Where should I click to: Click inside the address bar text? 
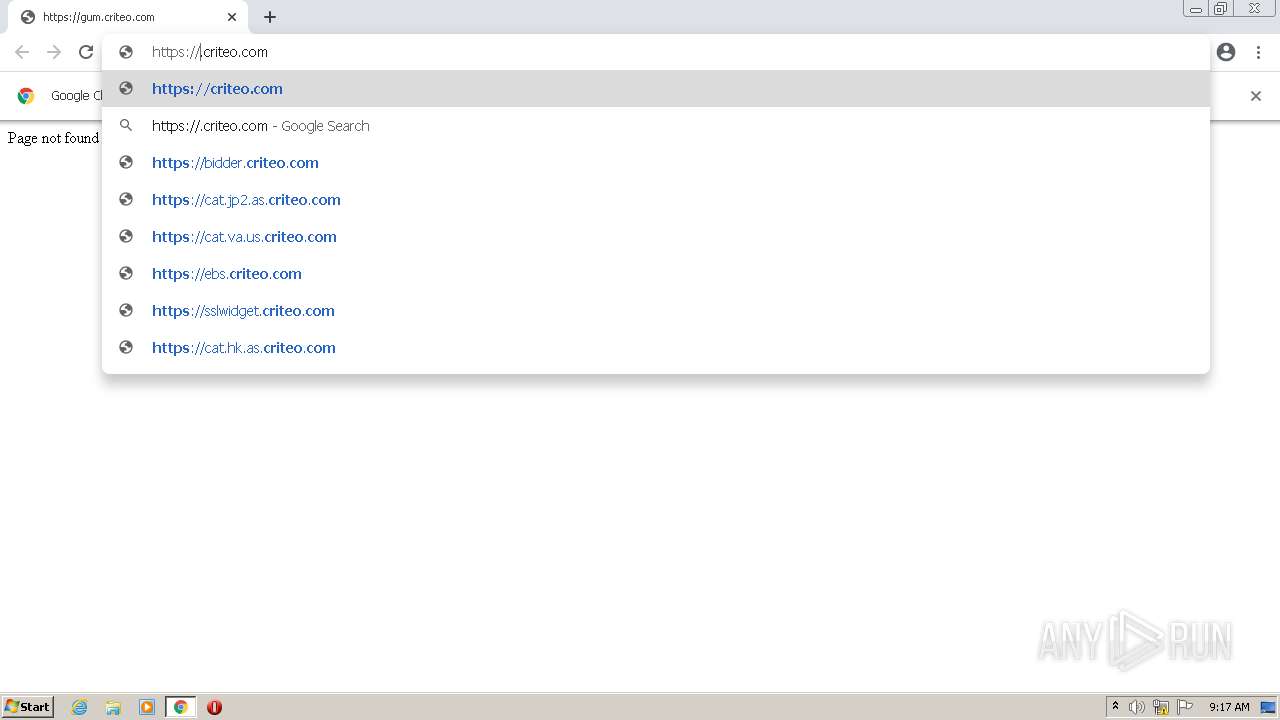[210, 52]
